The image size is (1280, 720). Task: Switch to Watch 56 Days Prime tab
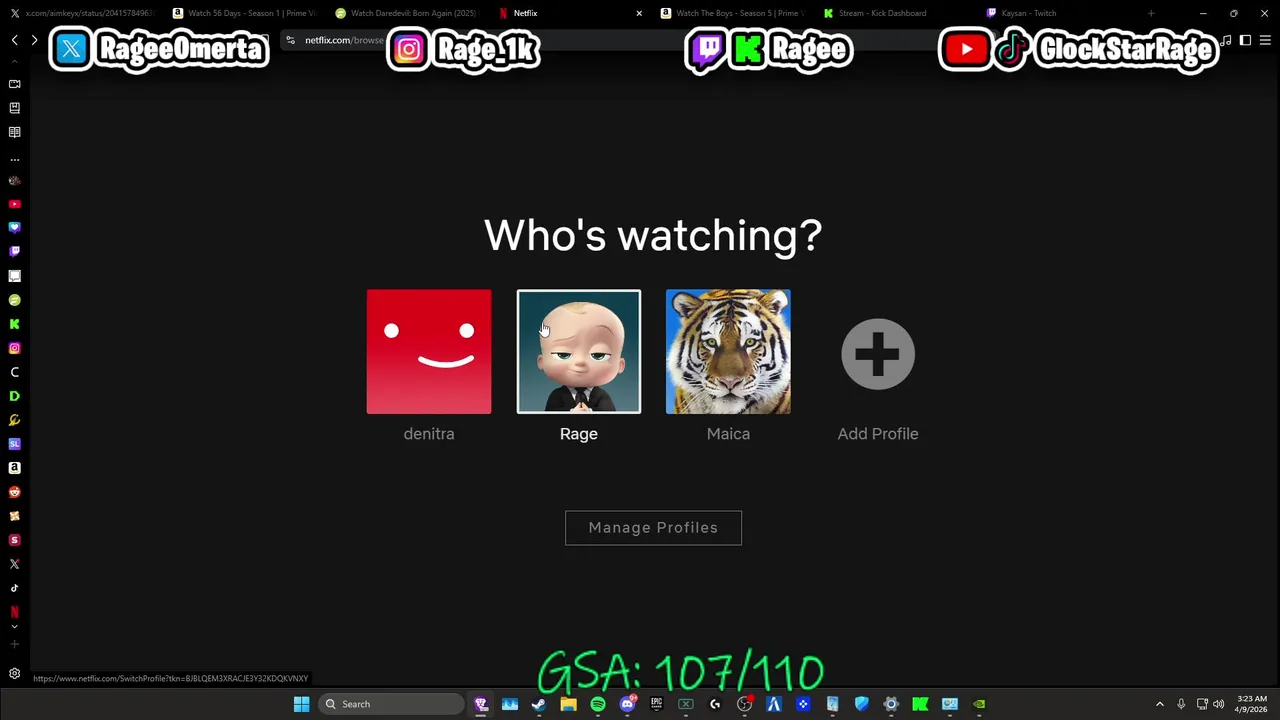(x=245, y=13)
